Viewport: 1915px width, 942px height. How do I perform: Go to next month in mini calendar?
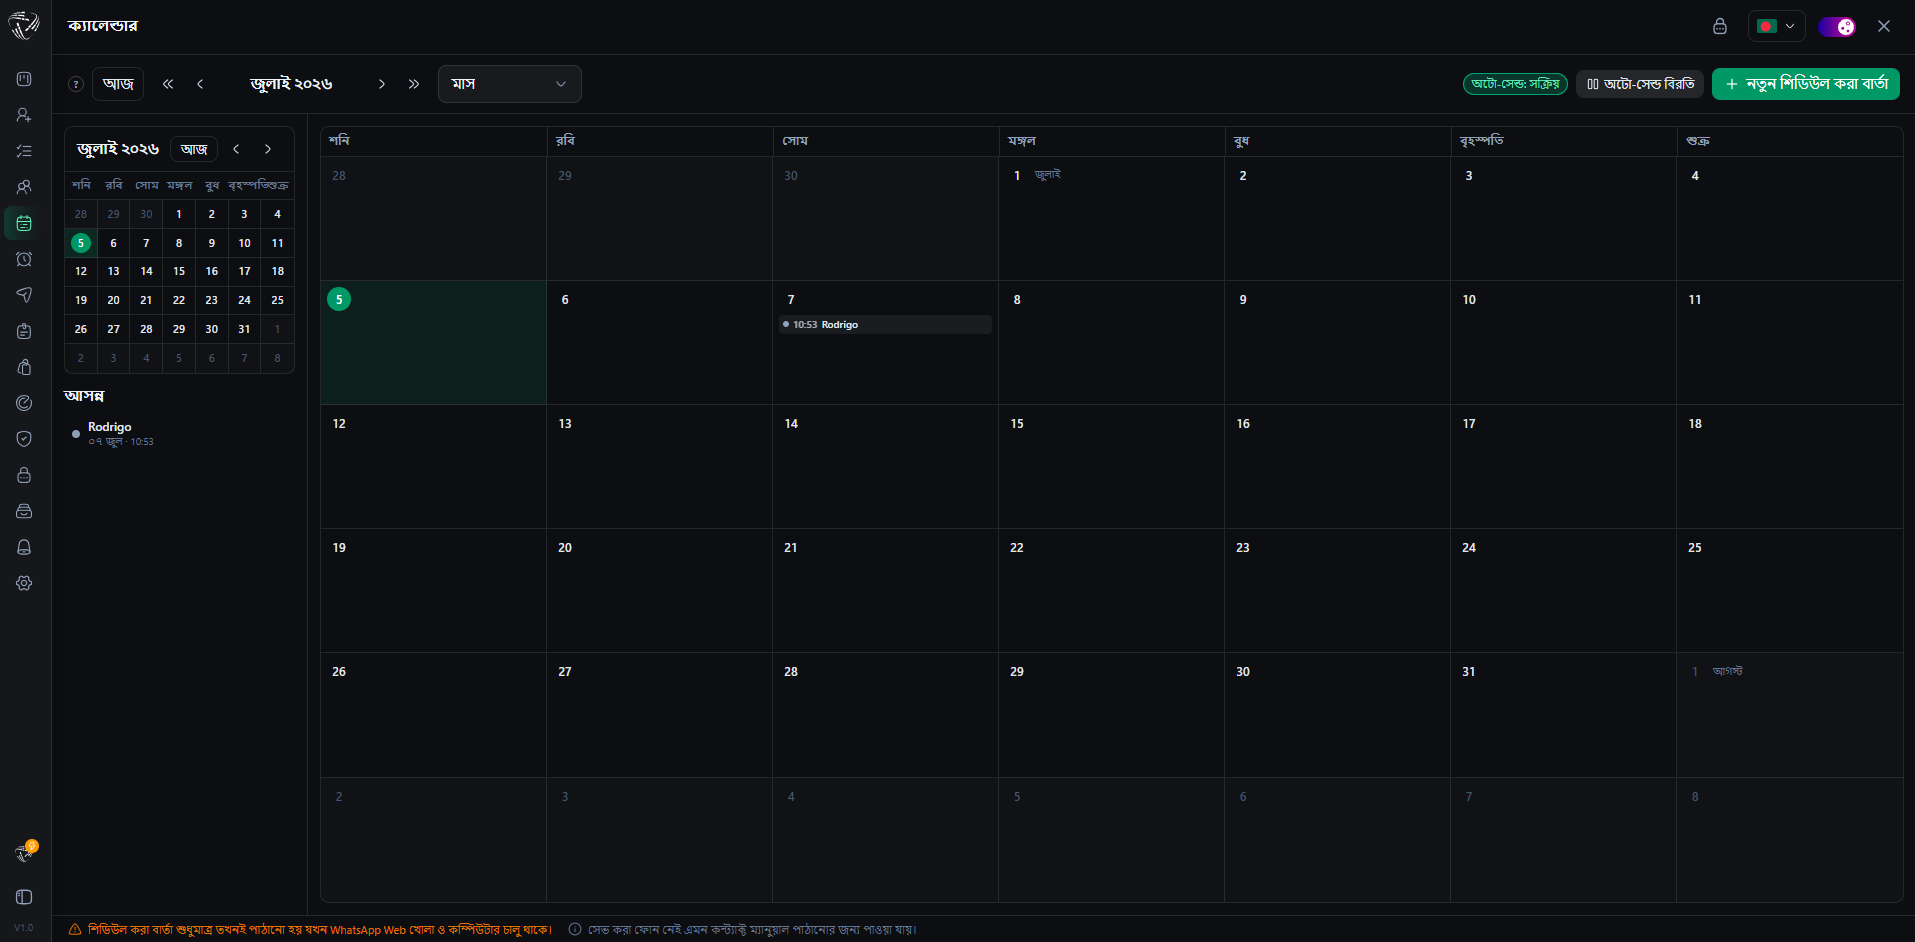pyautogui.click(x=268, y=149)
